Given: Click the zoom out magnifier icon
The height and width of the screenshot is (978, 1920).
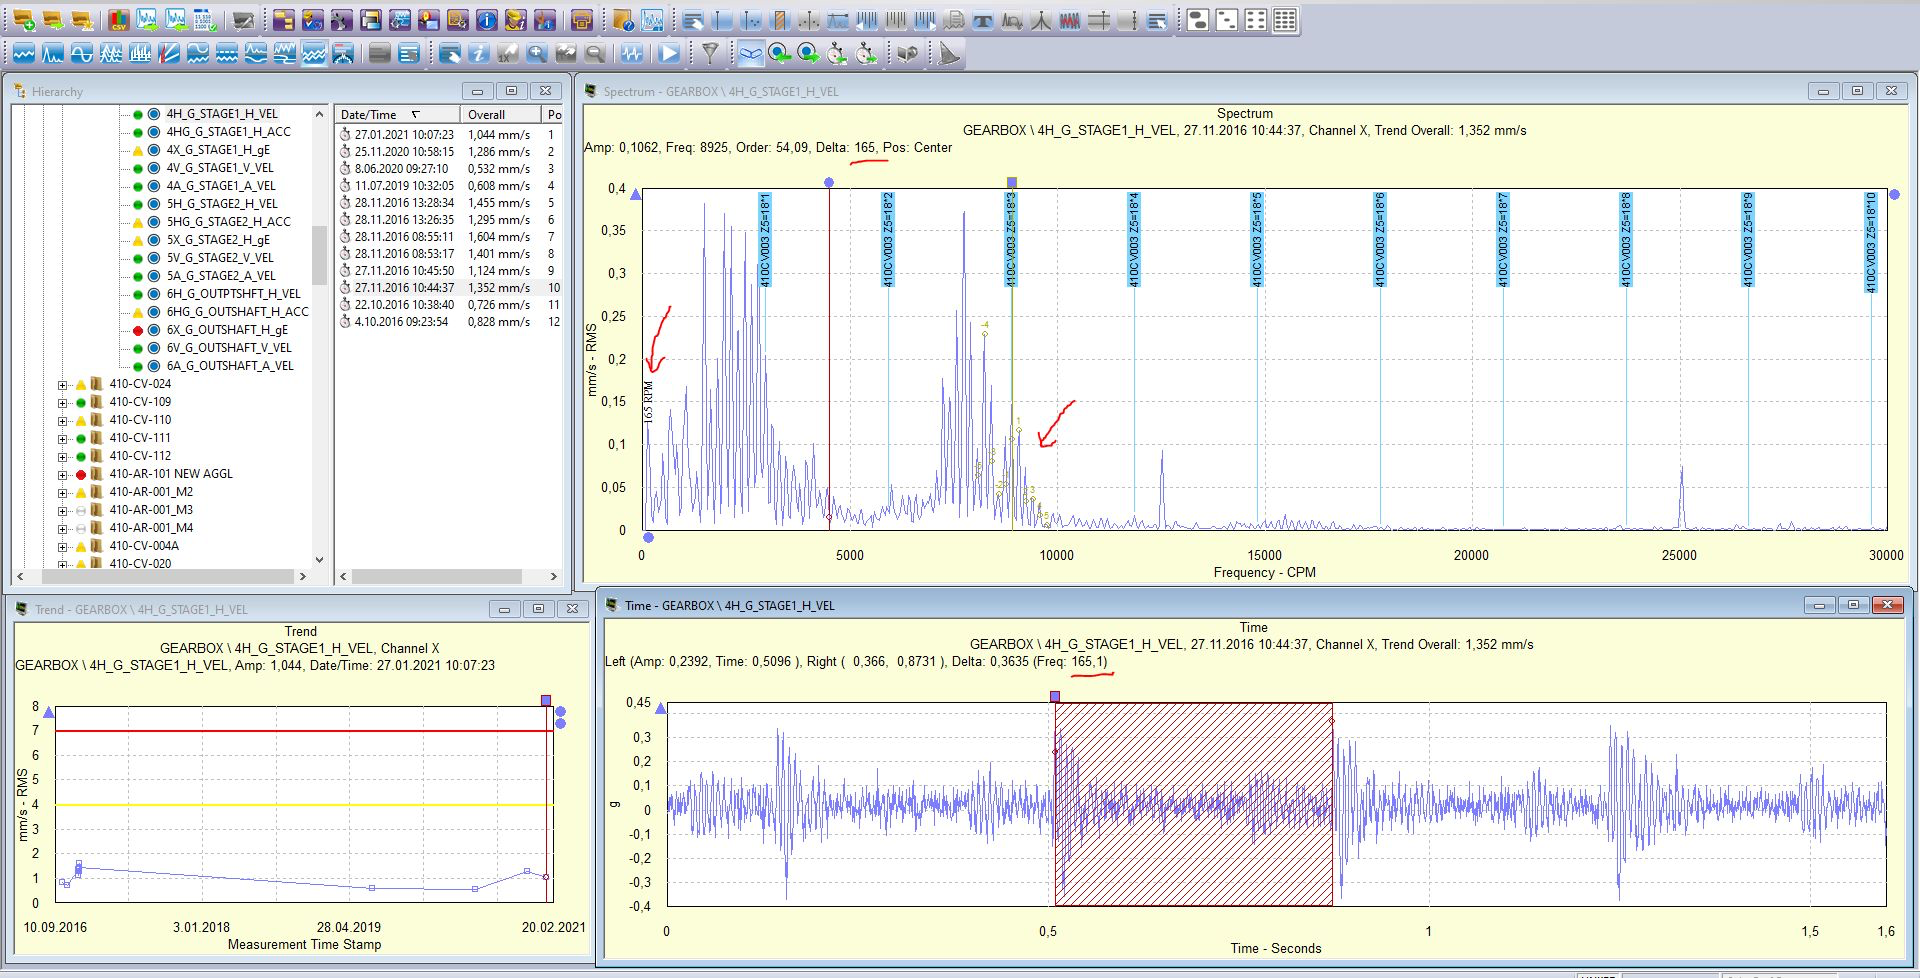Looking at the screenshot, I should 595,53.
